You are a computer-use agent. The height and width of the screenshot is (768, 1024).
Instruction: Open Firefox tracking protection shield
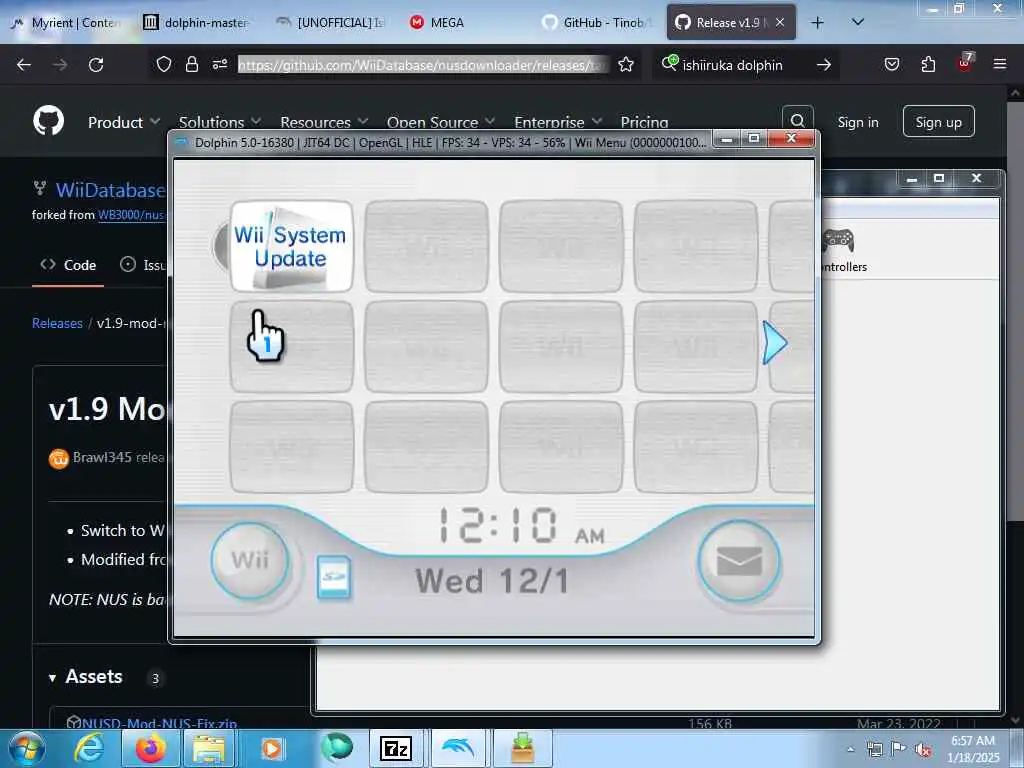click(x=163, y=64)
